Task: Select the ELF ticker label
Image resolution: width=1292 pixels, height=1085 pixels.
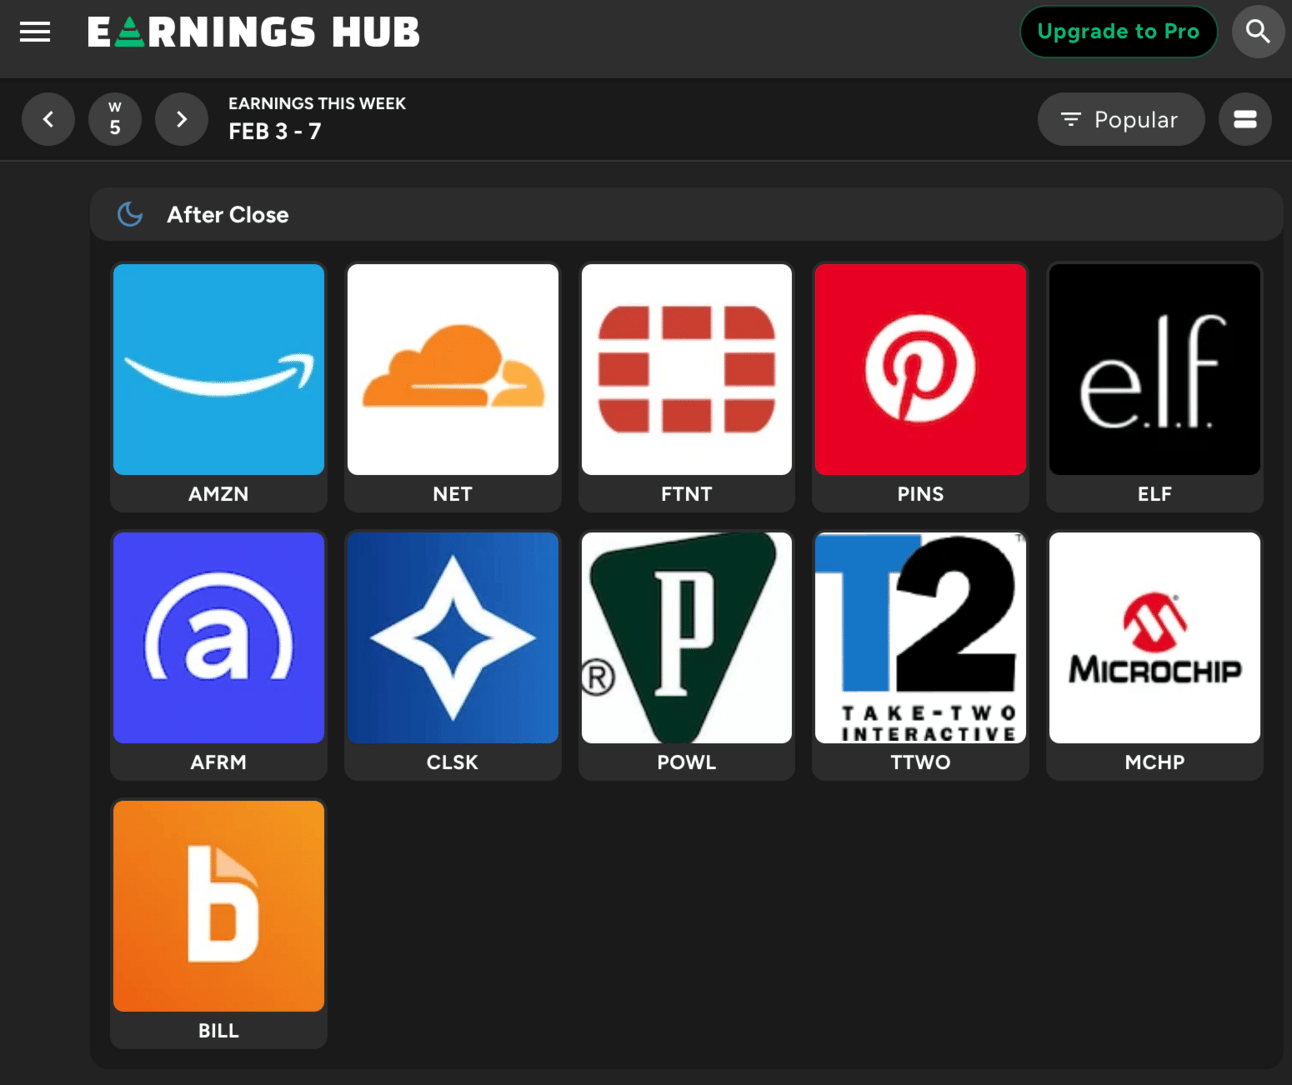Action: tap(1155, 494)
